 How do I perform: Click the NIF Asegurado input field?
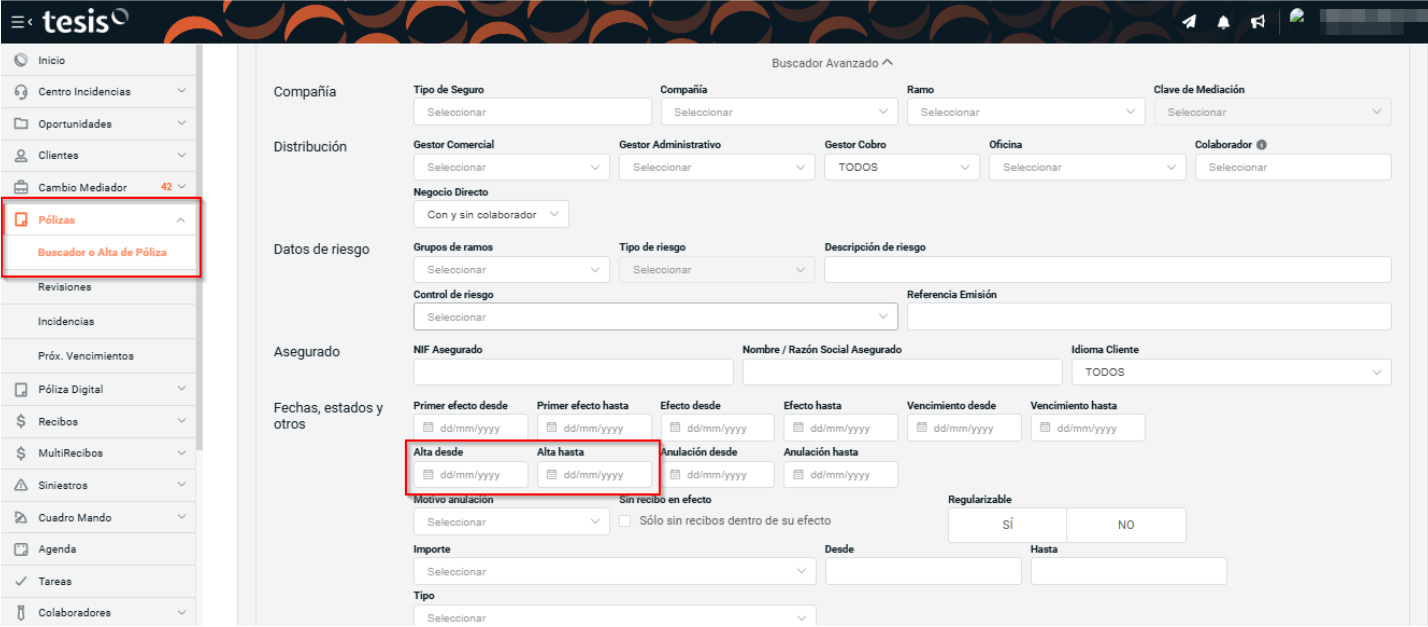point(573,372)
